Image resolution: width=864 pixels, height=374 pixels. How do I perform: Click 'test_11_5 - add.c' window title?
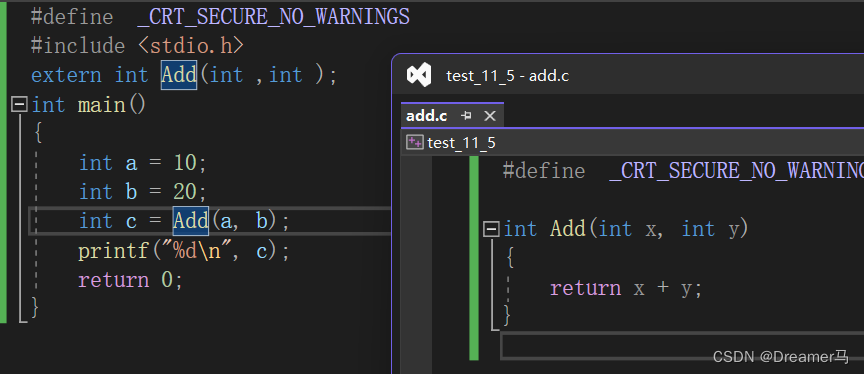507,76
